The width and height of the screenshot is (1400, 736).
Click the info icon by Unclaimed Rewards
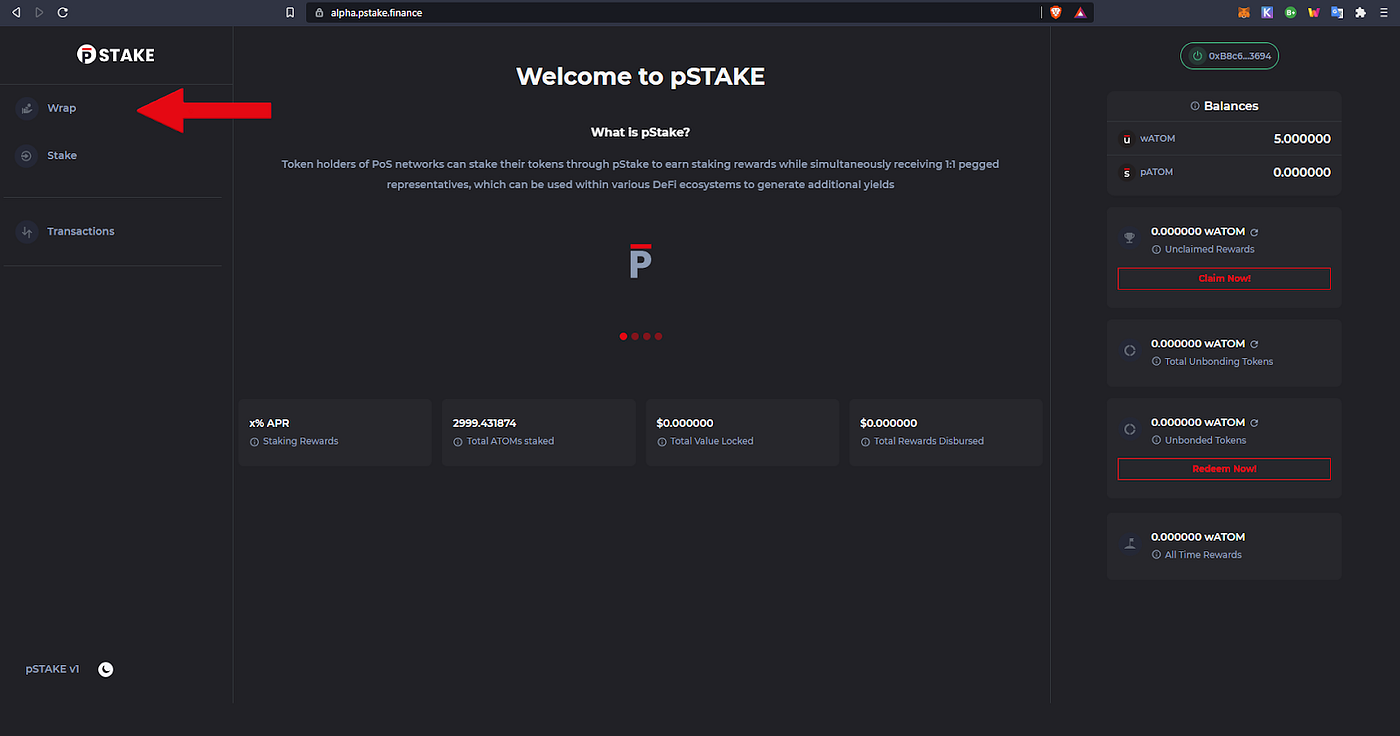(1156, 249)
